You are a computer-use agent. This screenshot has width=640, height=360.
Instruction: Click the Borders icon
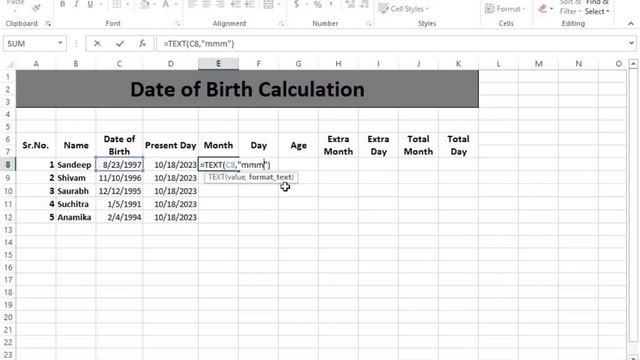117,4
